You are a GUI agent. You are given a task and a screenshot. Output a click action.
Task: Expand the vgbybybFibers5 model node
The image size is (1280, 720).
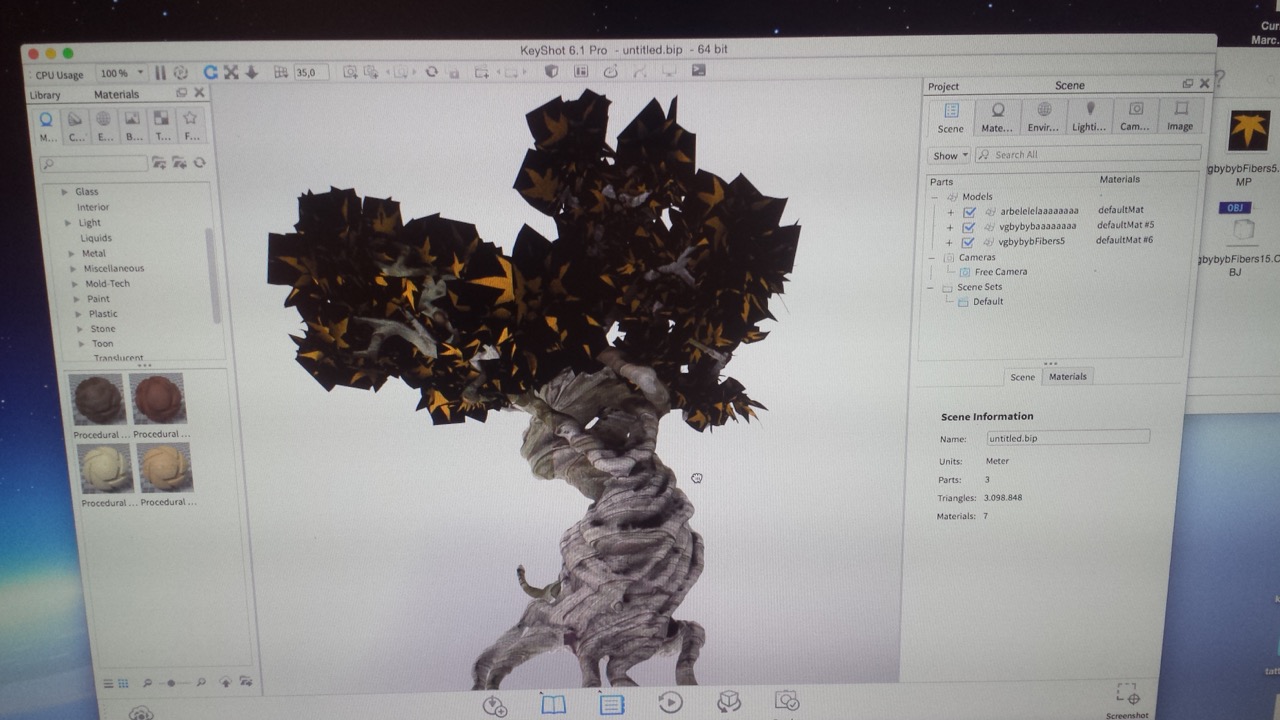(950, 242)
